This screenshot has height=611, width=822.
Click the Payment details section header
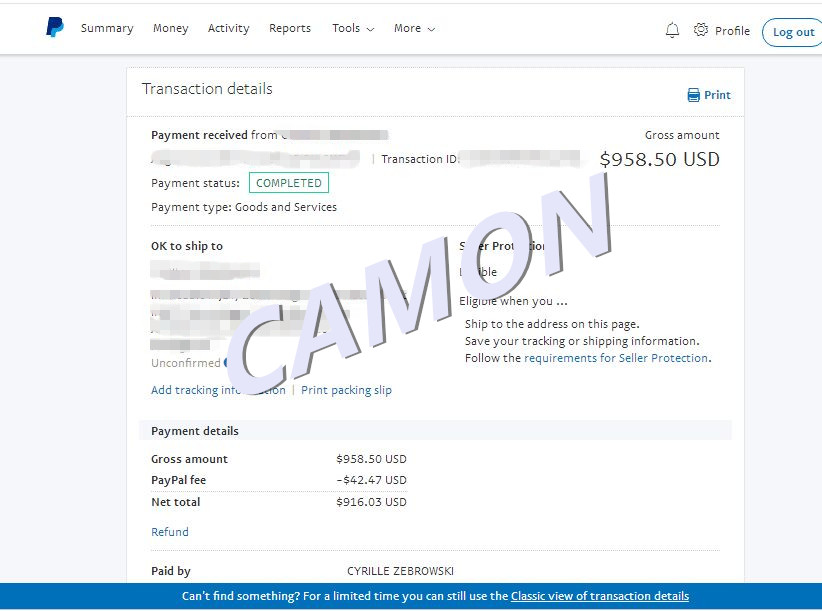(x=195, y=431)
